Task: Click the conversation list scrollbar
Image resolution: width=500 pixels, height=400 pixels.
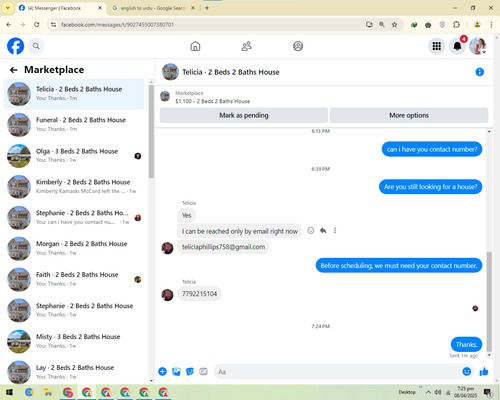Action: click(x=151, y=132)
